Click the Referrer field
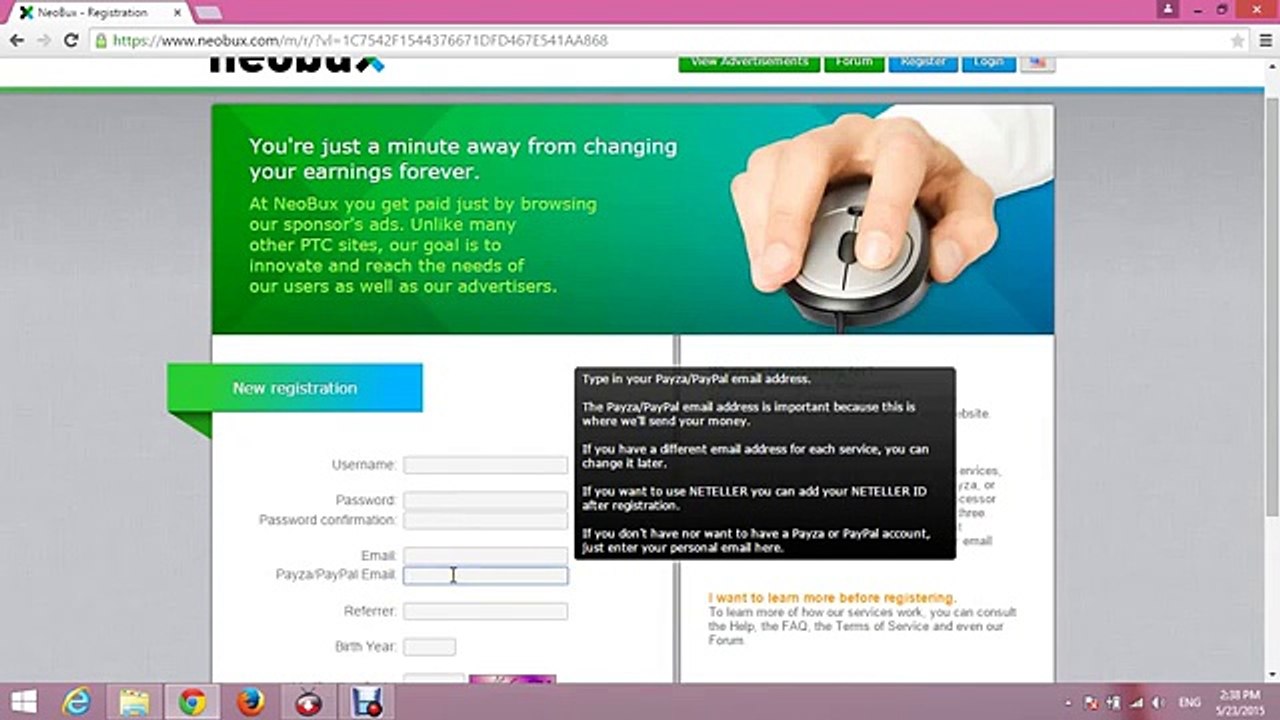This screenshot has height=720, width=1280. pyautogui.click(x=485, y=611)
